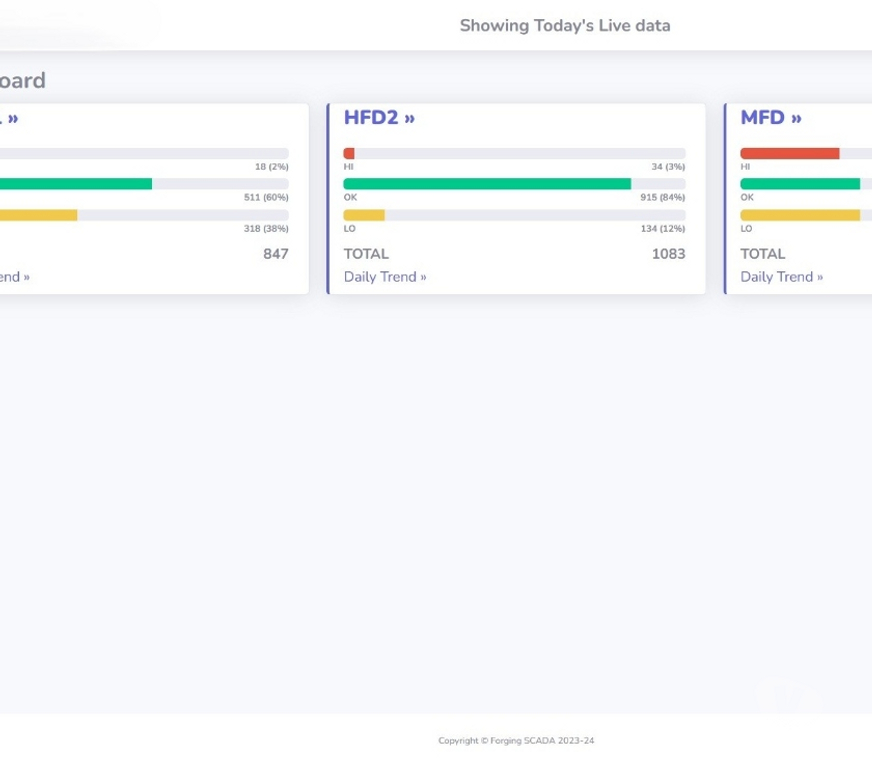Click Daily Trend » link in HFD2 card
872x768 pixels.
point(385,277)
